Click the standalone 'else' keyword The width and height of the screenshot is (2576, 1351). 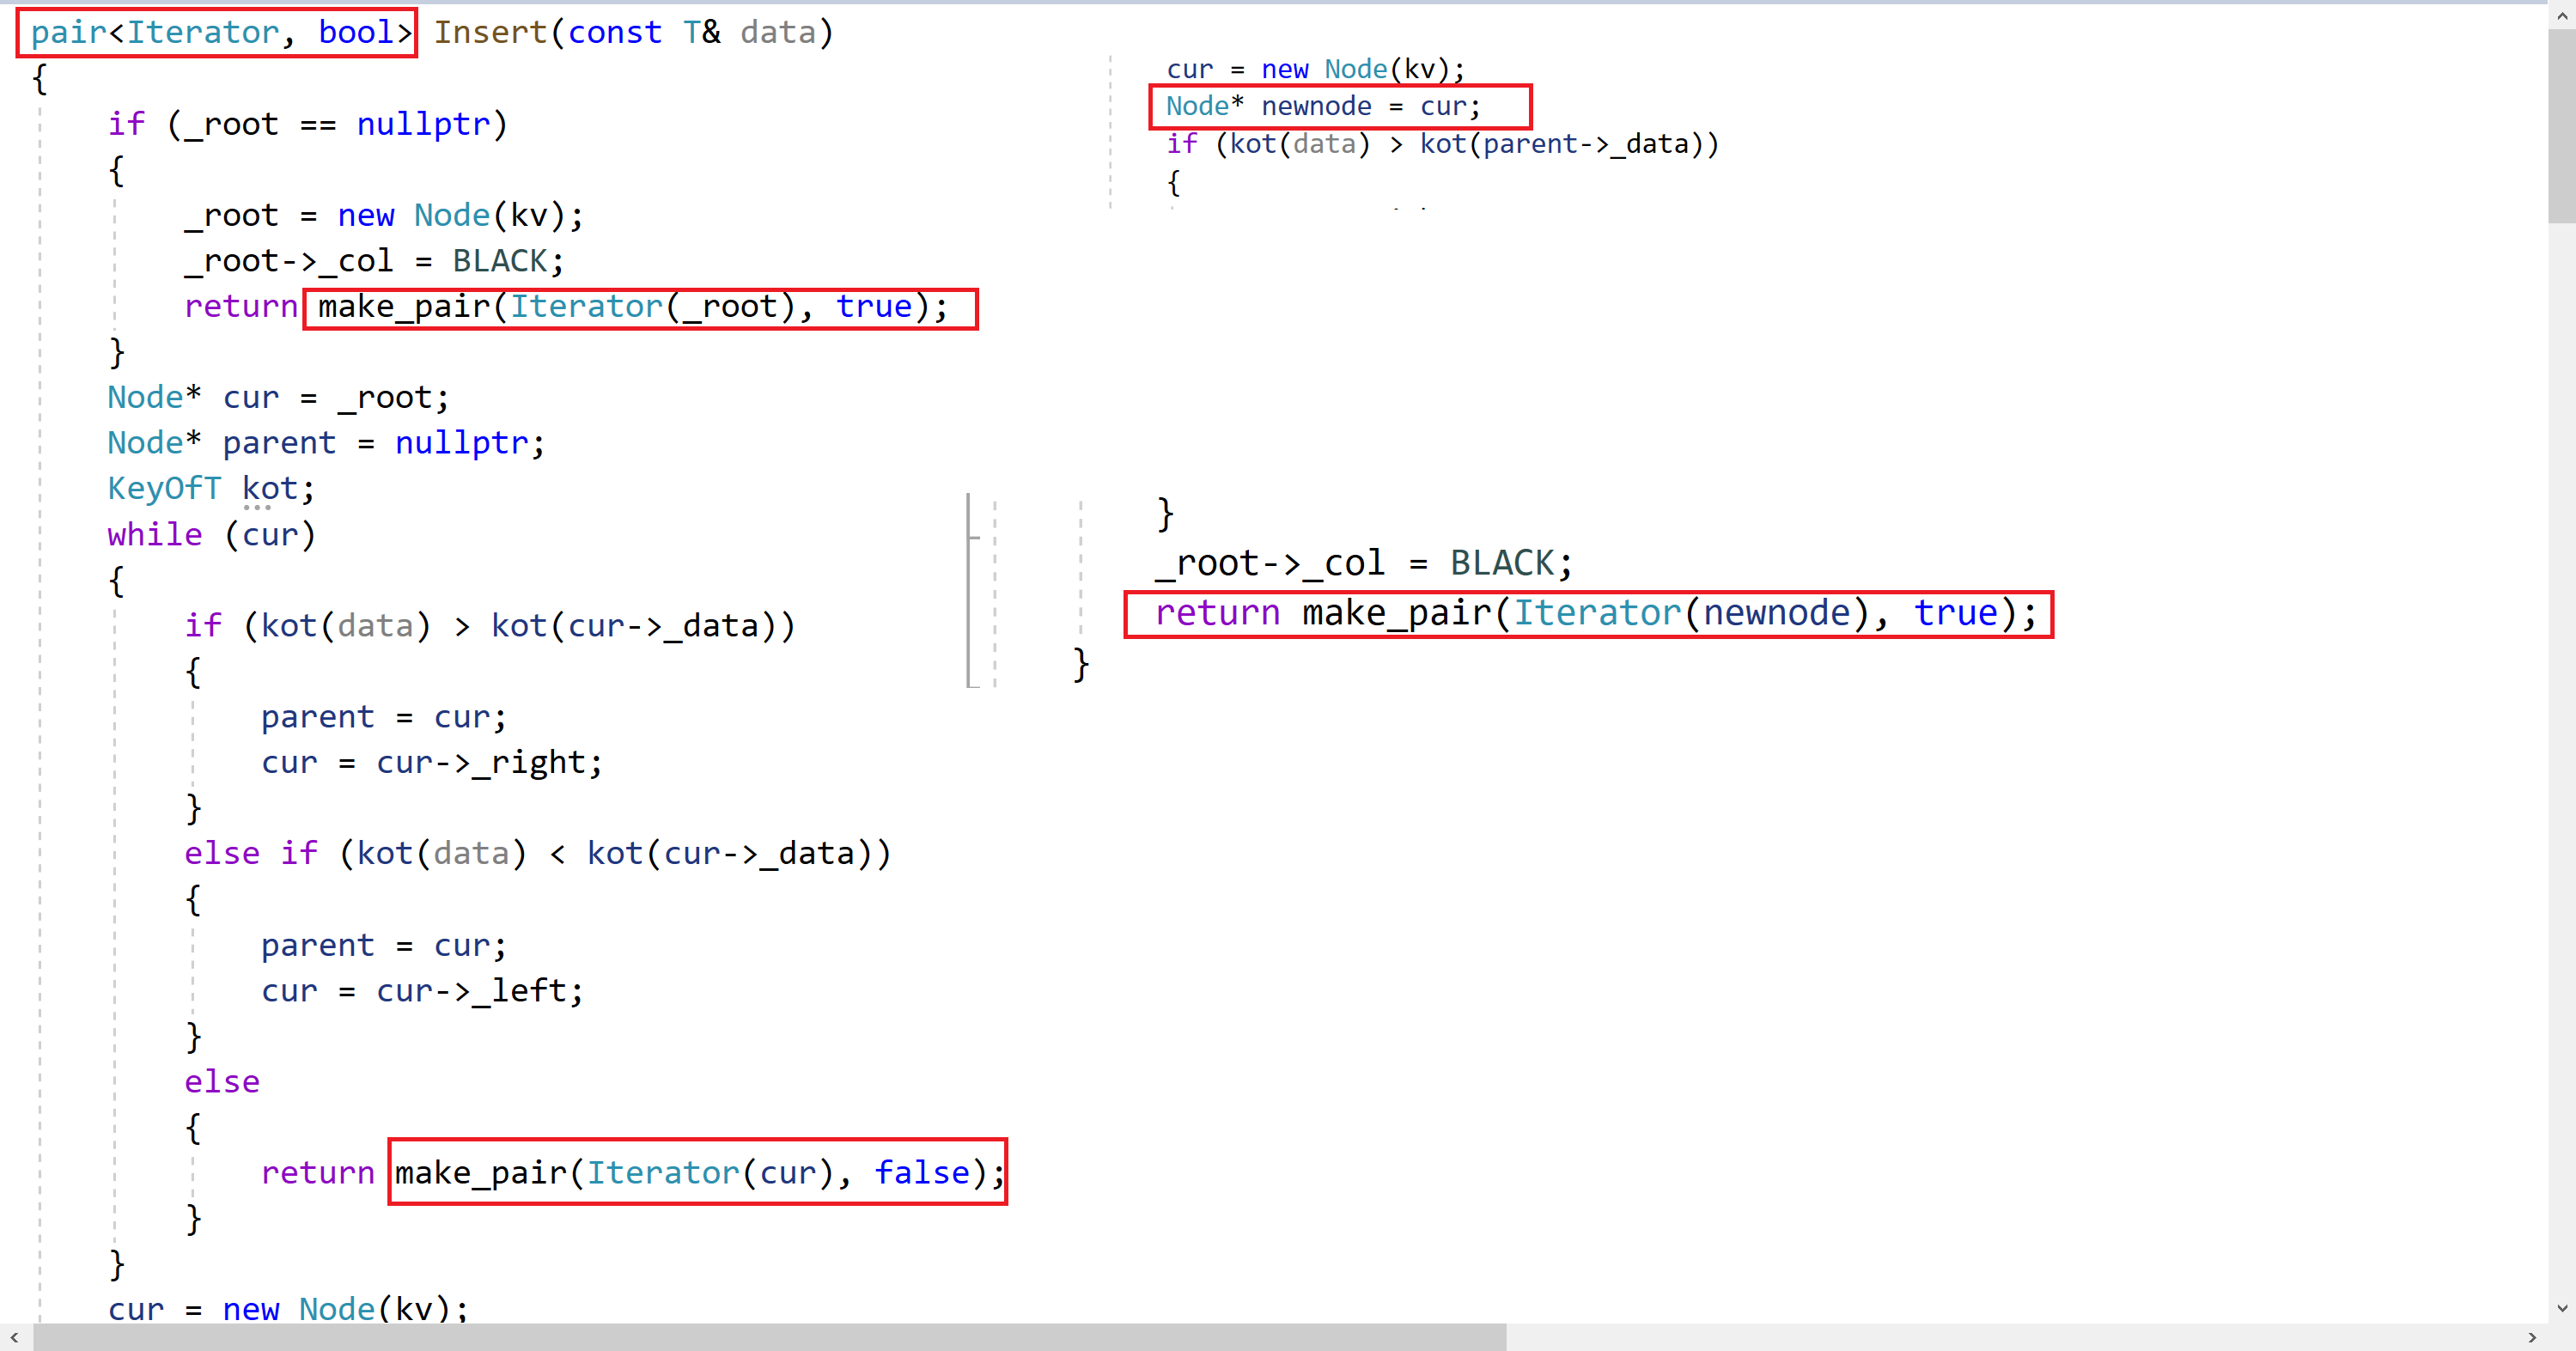click(x=222, y=1082)
